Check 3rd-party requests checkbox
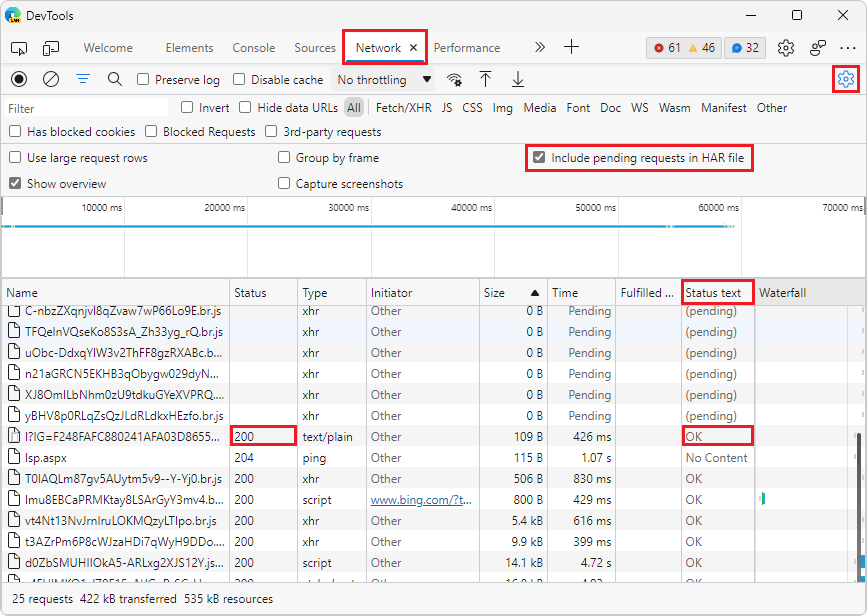867x616 pixels. [x=271, y=132]
